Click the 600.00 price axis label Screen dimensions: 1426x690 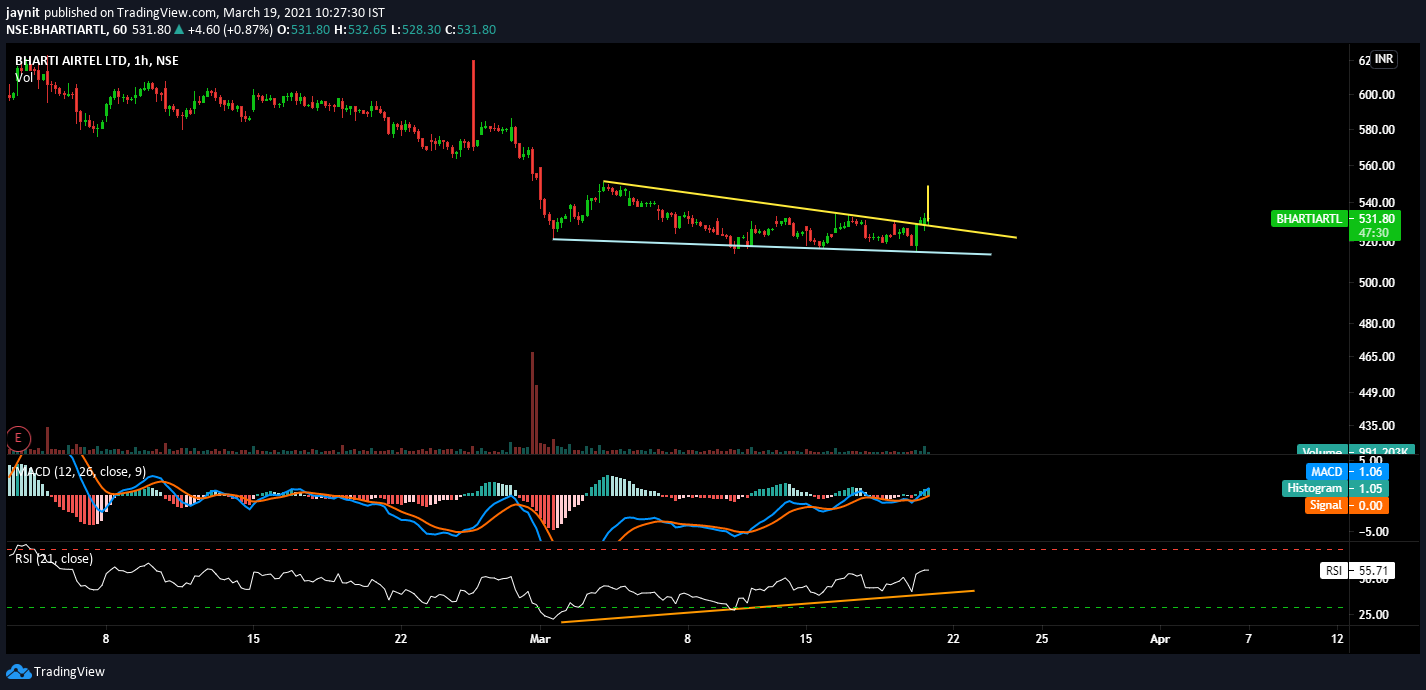[1375, 95]
